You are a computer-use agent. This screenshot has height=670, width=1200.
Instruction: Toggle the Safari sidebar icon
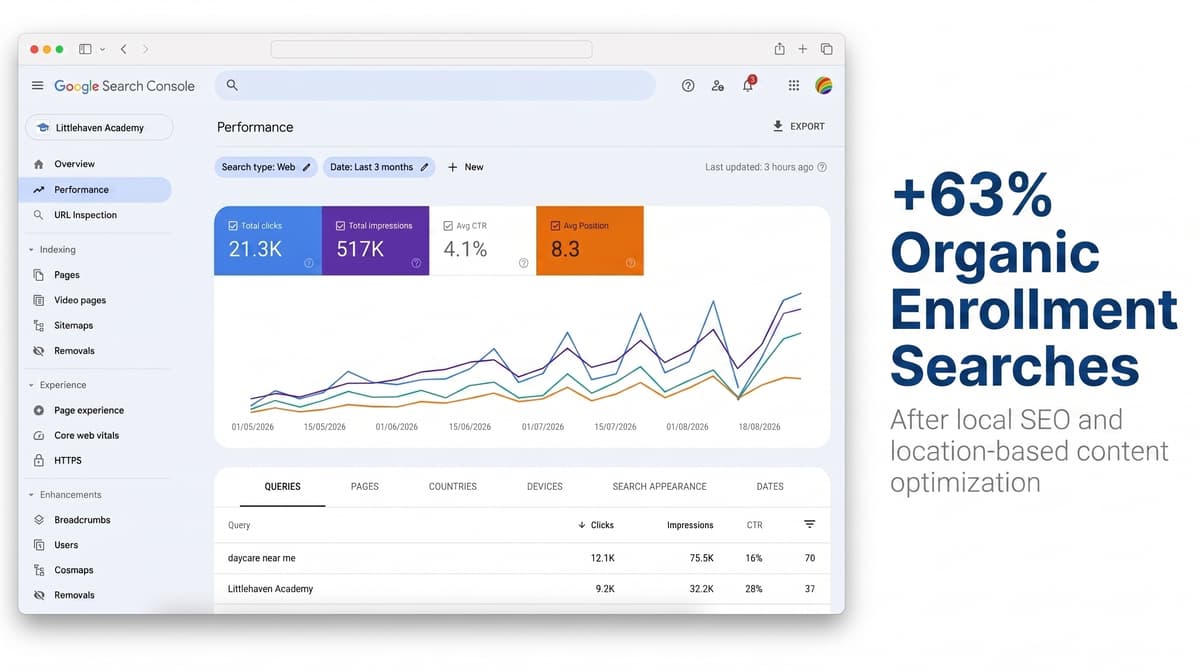click(85, 49)
